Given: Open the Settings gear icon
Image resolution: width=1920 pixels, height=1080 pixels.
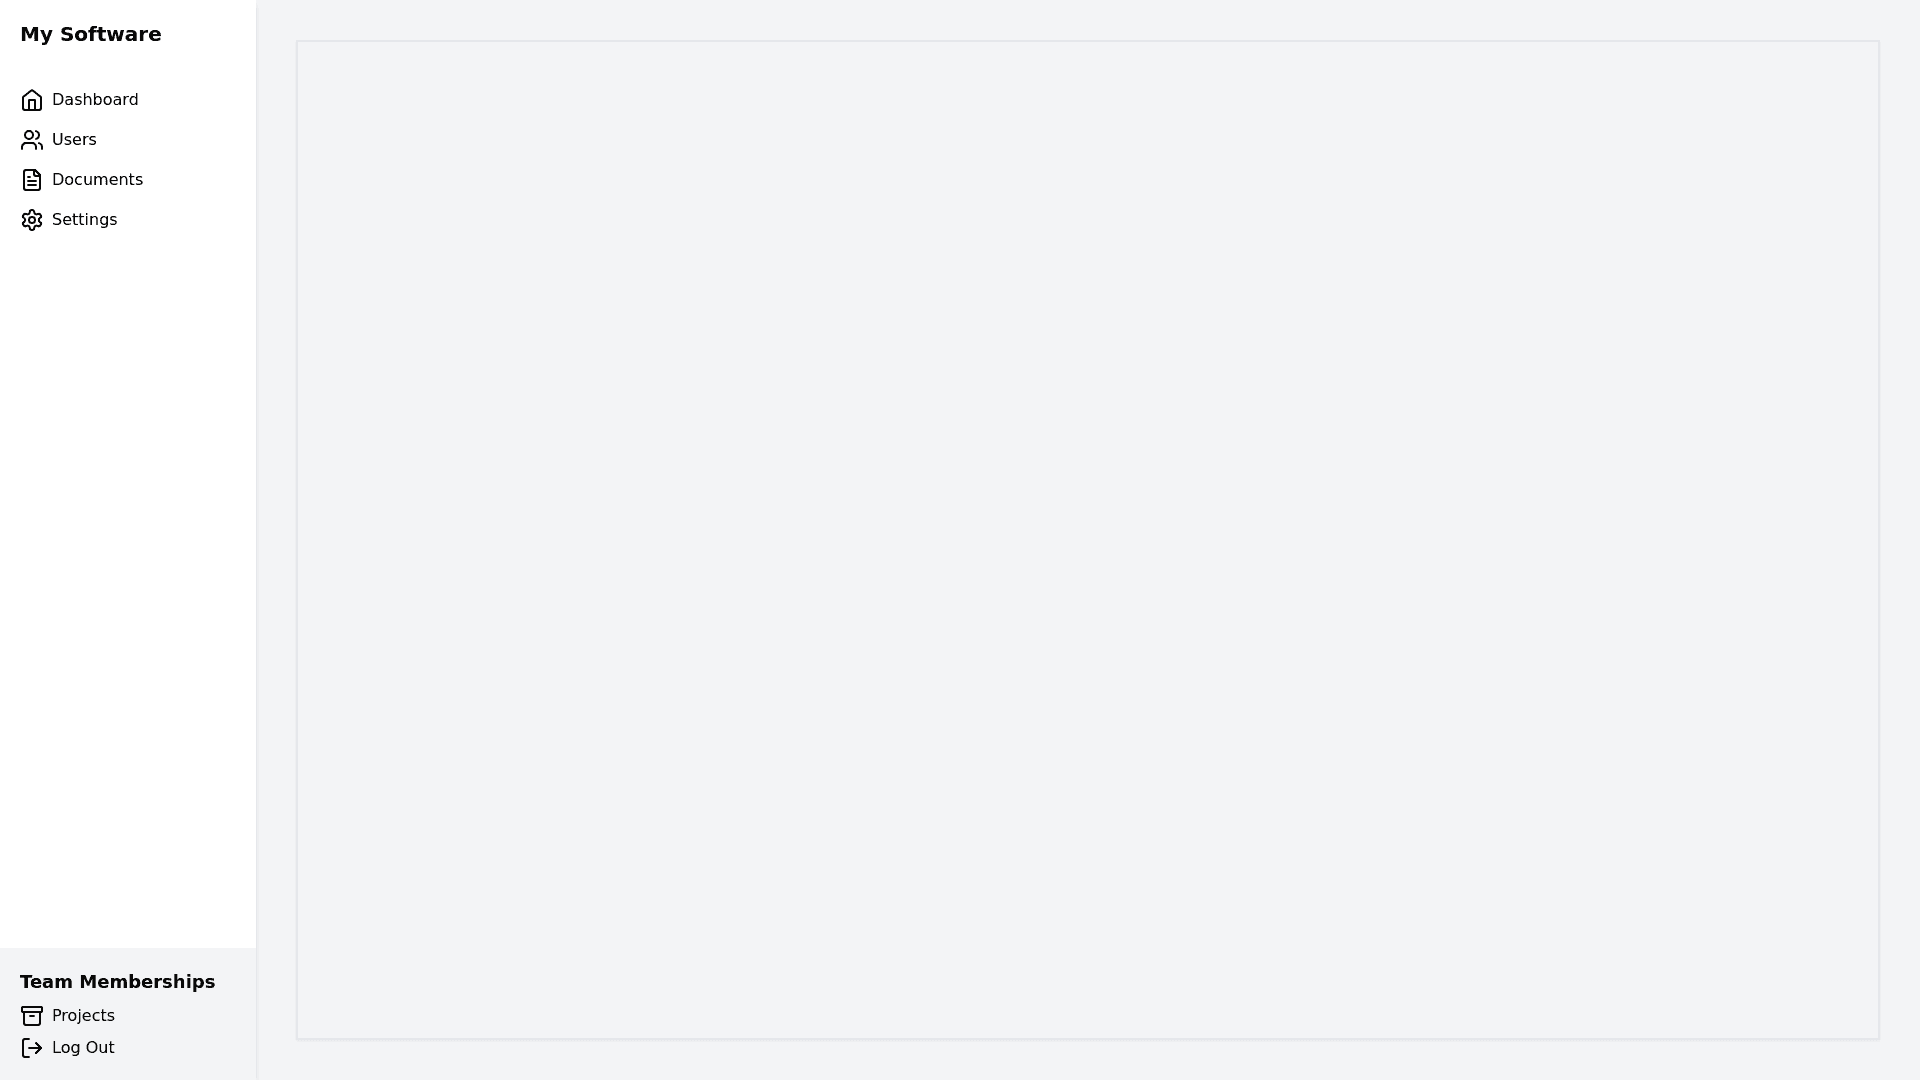Looking at the screenshot, I should click(32, 220).
